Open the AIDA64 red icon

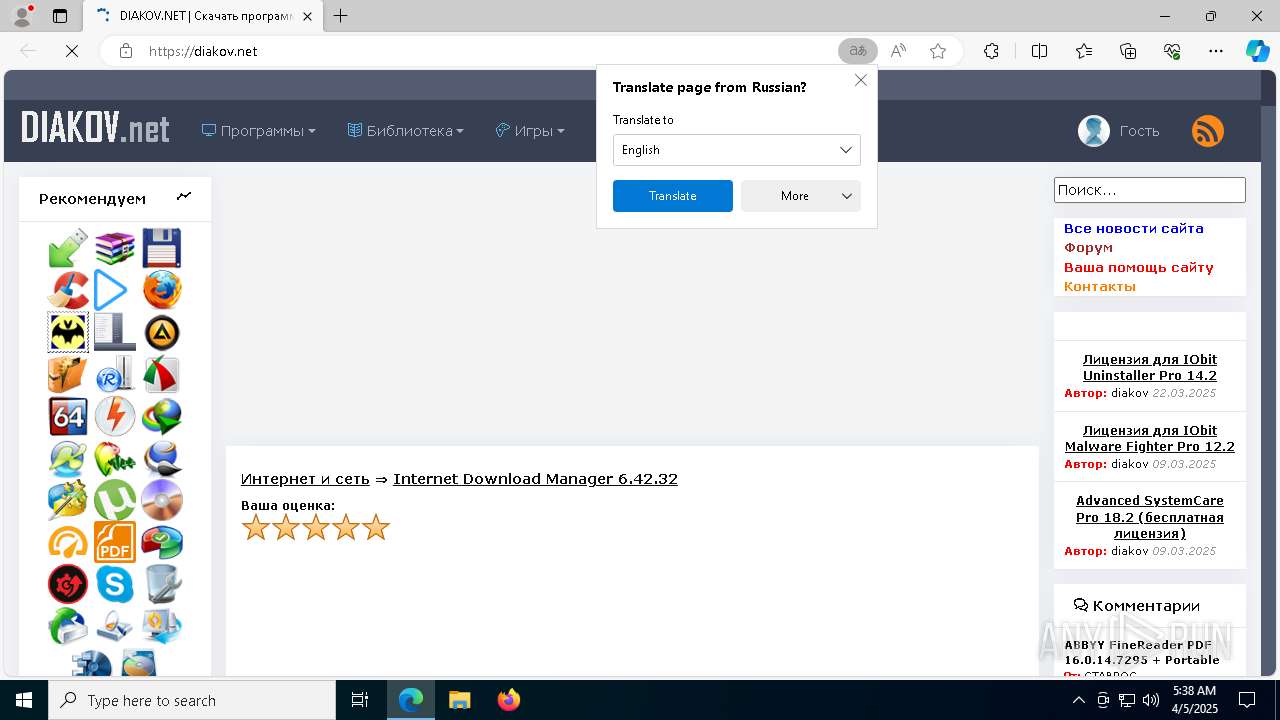pyautogui.click(x=68, y=416)
